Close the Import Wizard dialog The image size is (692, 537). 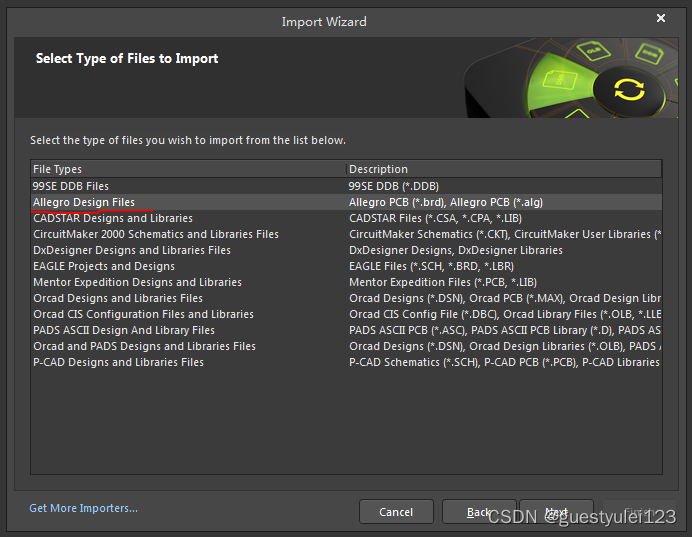pyautogui.click(x=660, y=19)
